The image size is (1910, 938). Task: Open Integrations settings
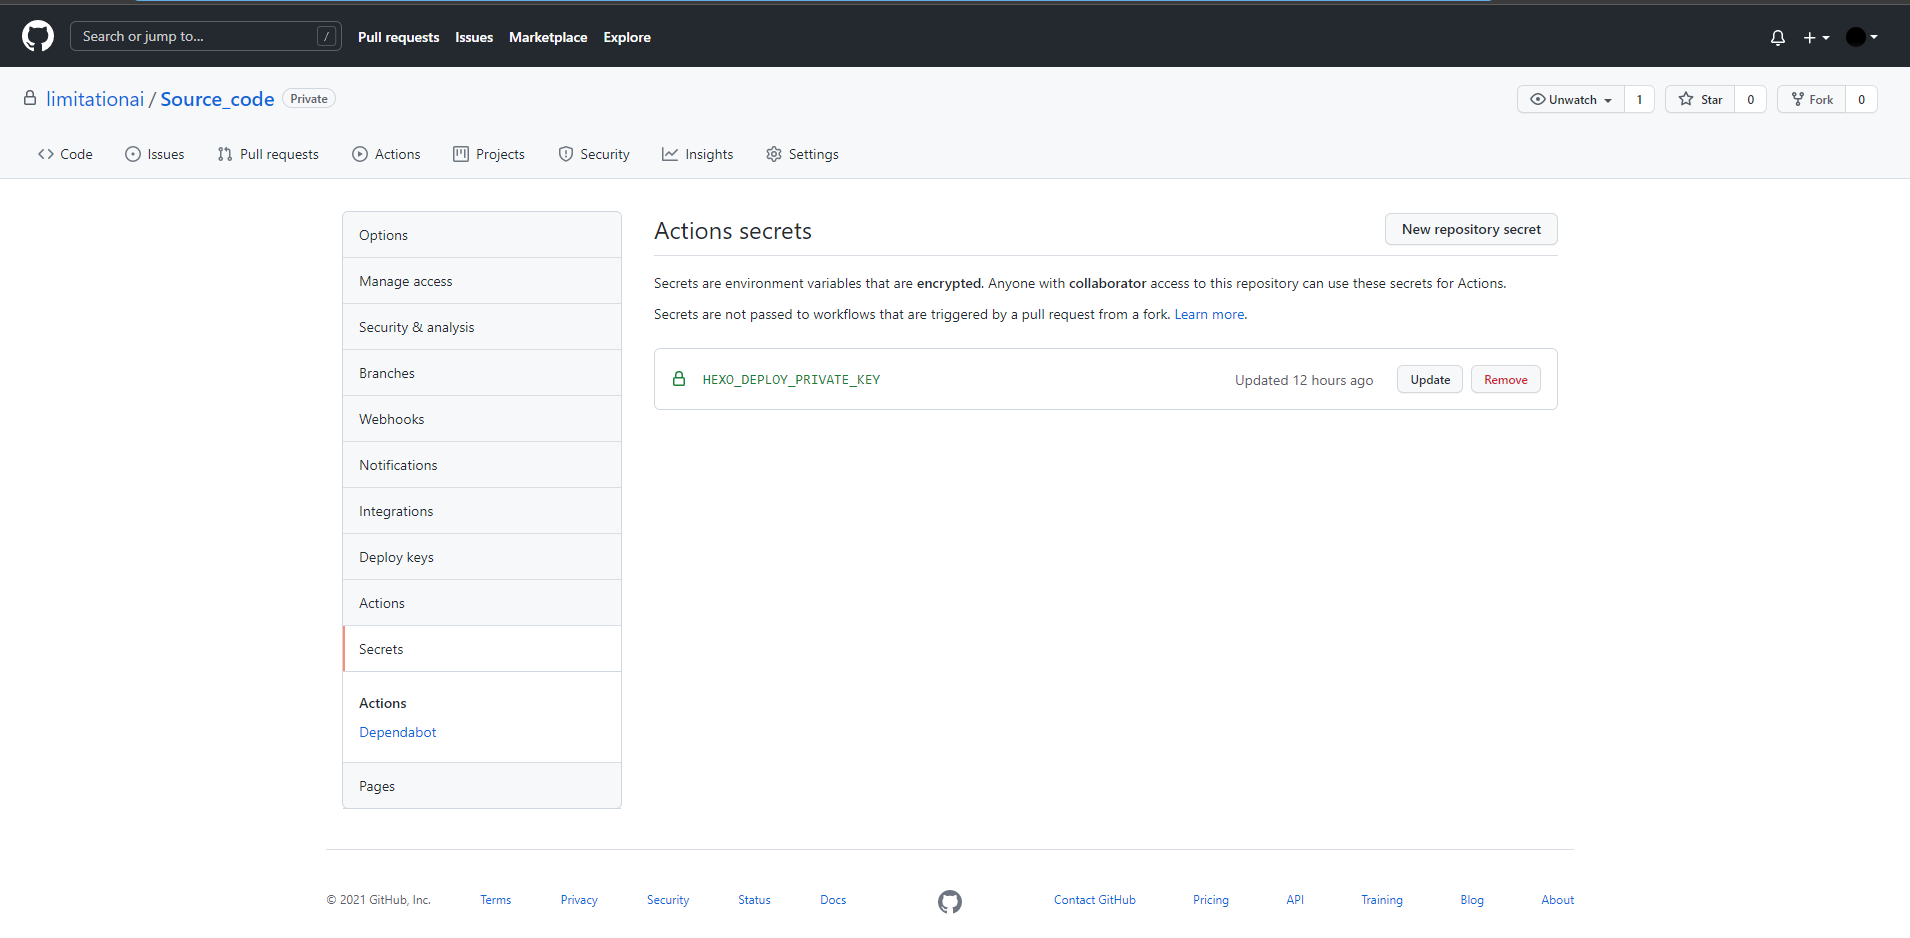click(x=482, y=511)
